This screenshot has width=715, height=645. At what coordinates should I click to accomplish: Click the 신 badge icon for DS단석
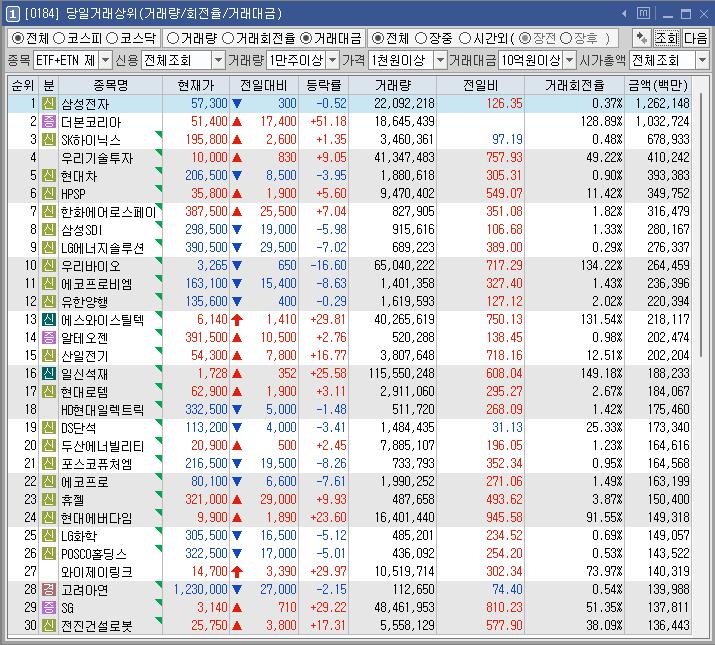(49, 427)
